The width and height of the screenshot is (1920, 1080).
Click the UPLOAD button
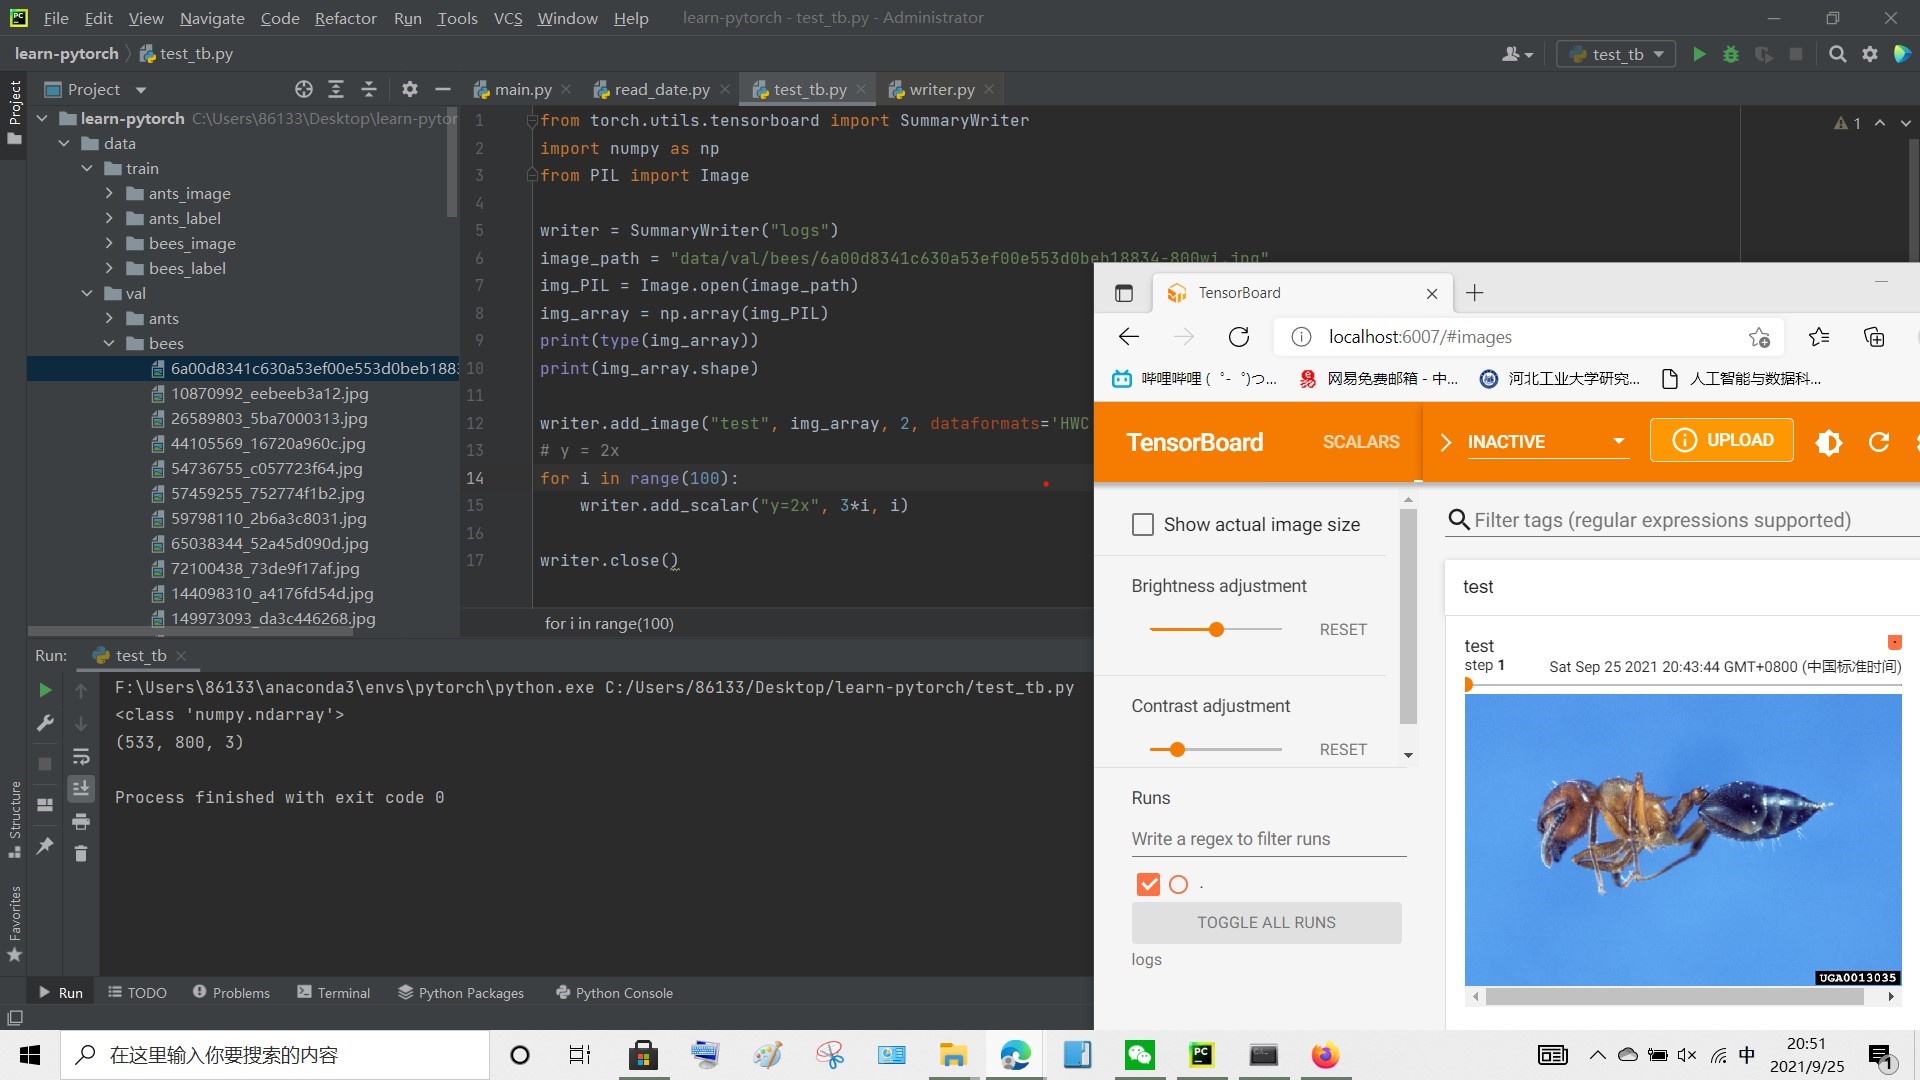(1721, 440)
